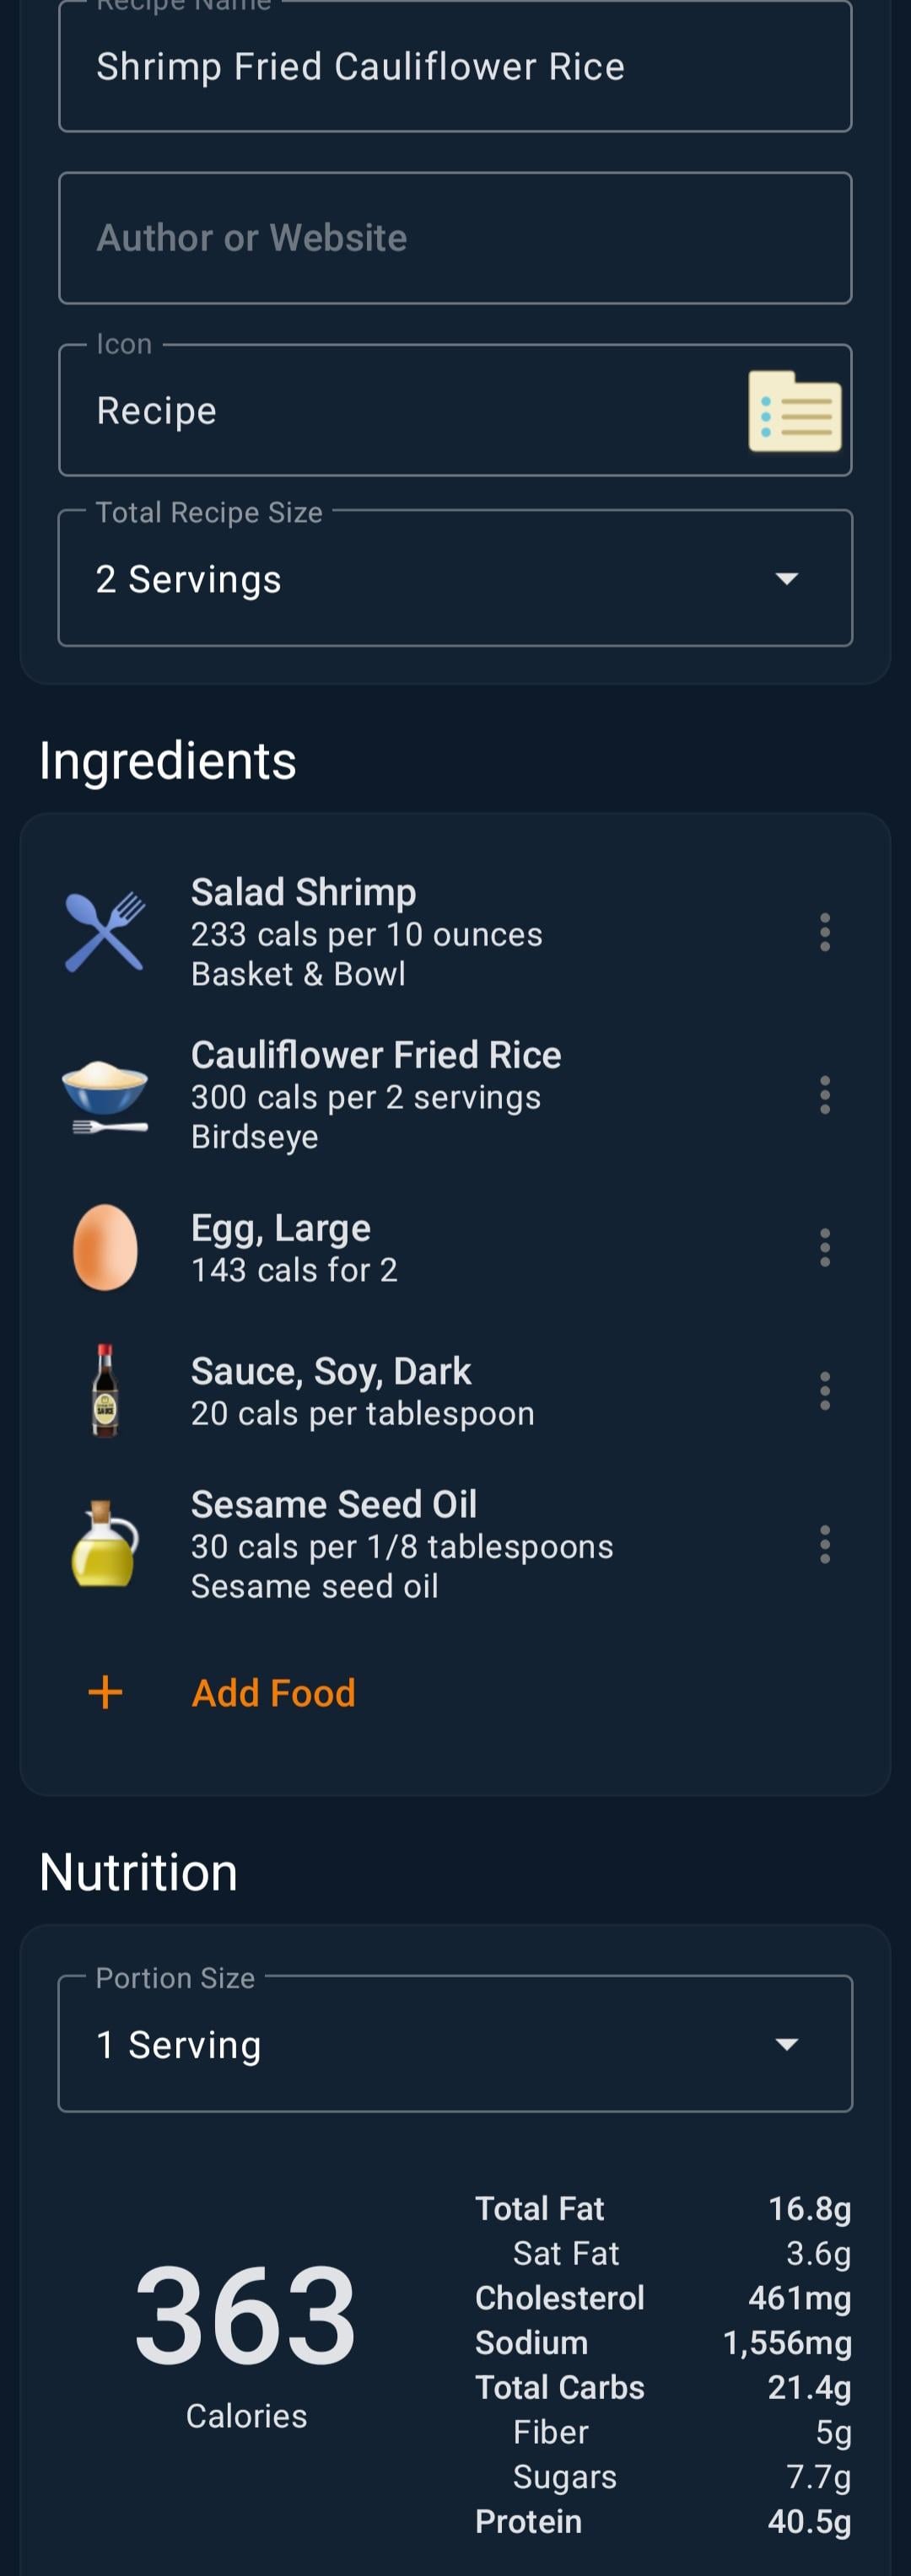Tap the Add Food link

coord(273,1692)
